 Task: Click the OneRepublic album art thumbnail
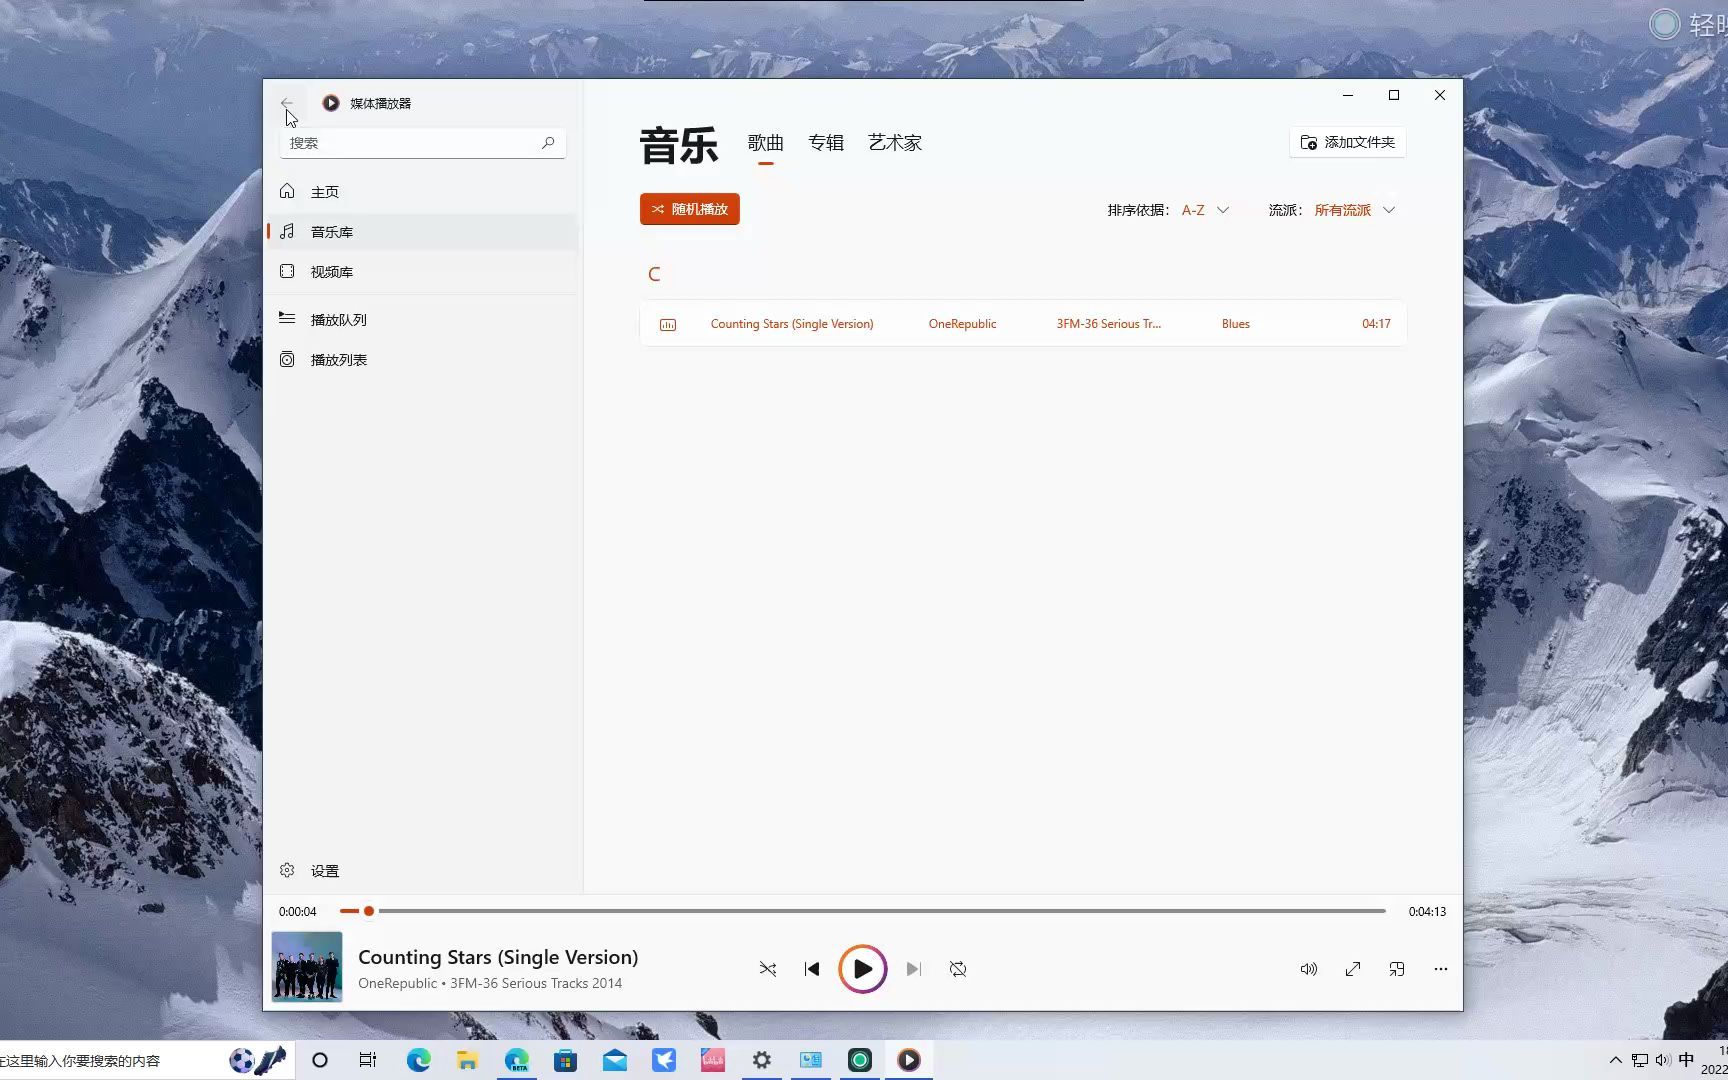tap(306, 966)
